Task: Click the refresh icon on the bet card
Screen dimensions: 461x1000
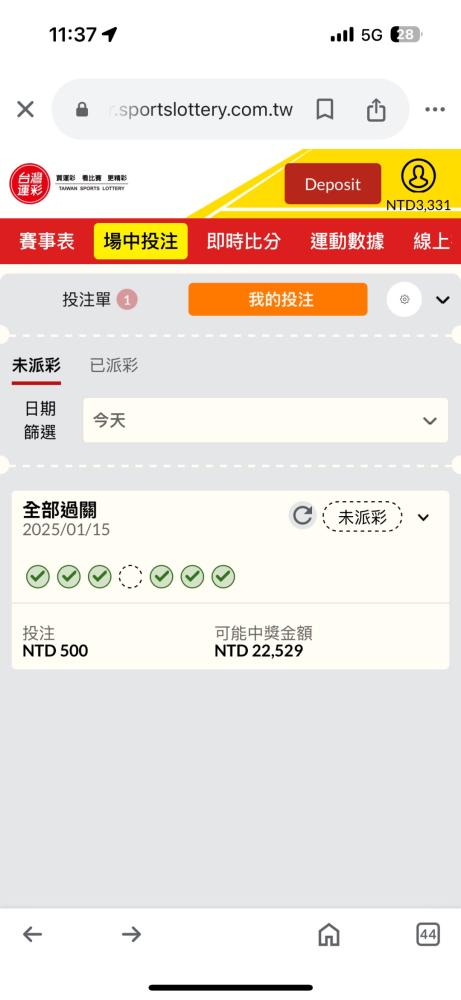Action: pos(302,516)
